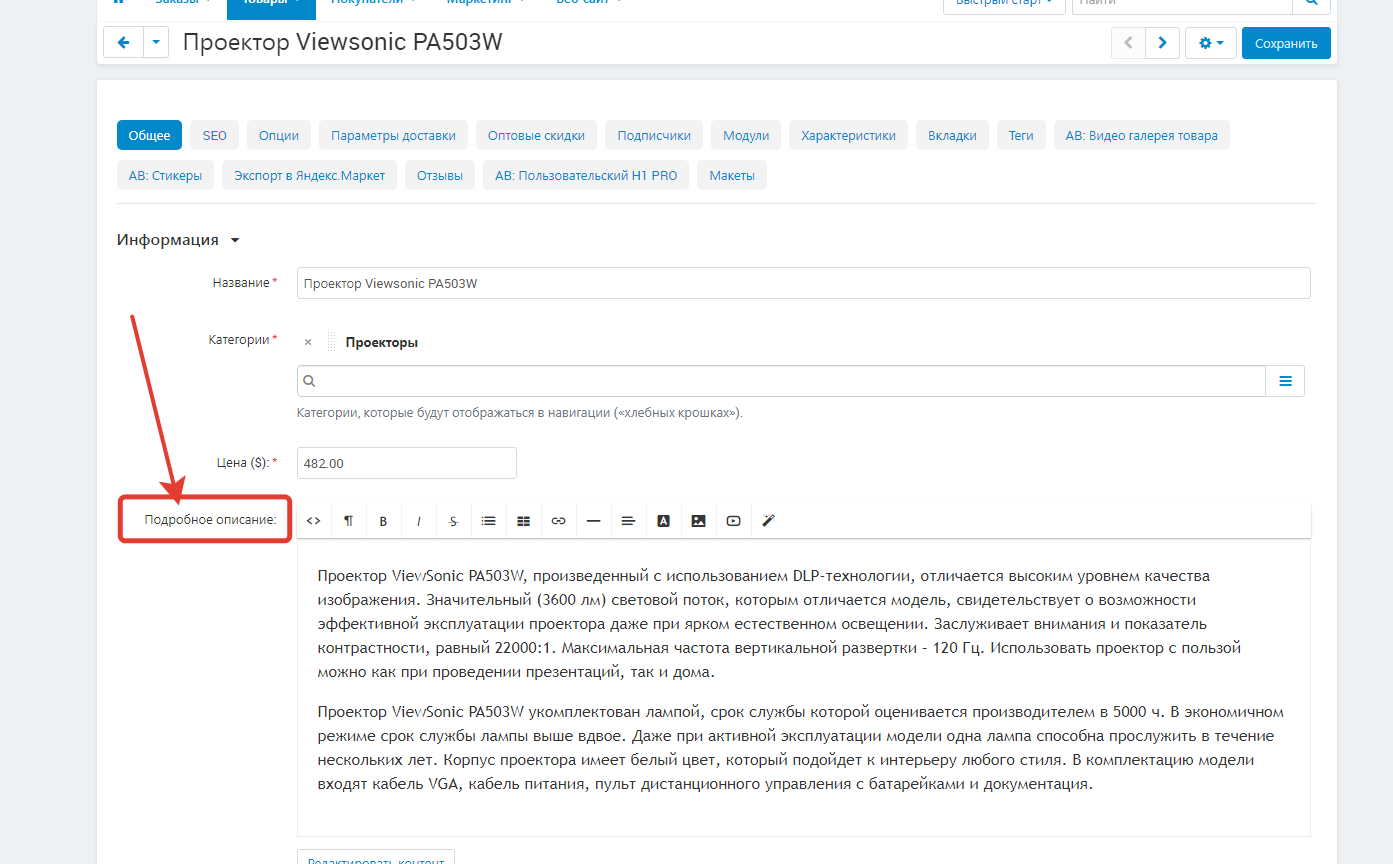The width and height of the screenshot is (1393, 864).
Task: Click the Проекторы category label
Action: click(382, 342)
